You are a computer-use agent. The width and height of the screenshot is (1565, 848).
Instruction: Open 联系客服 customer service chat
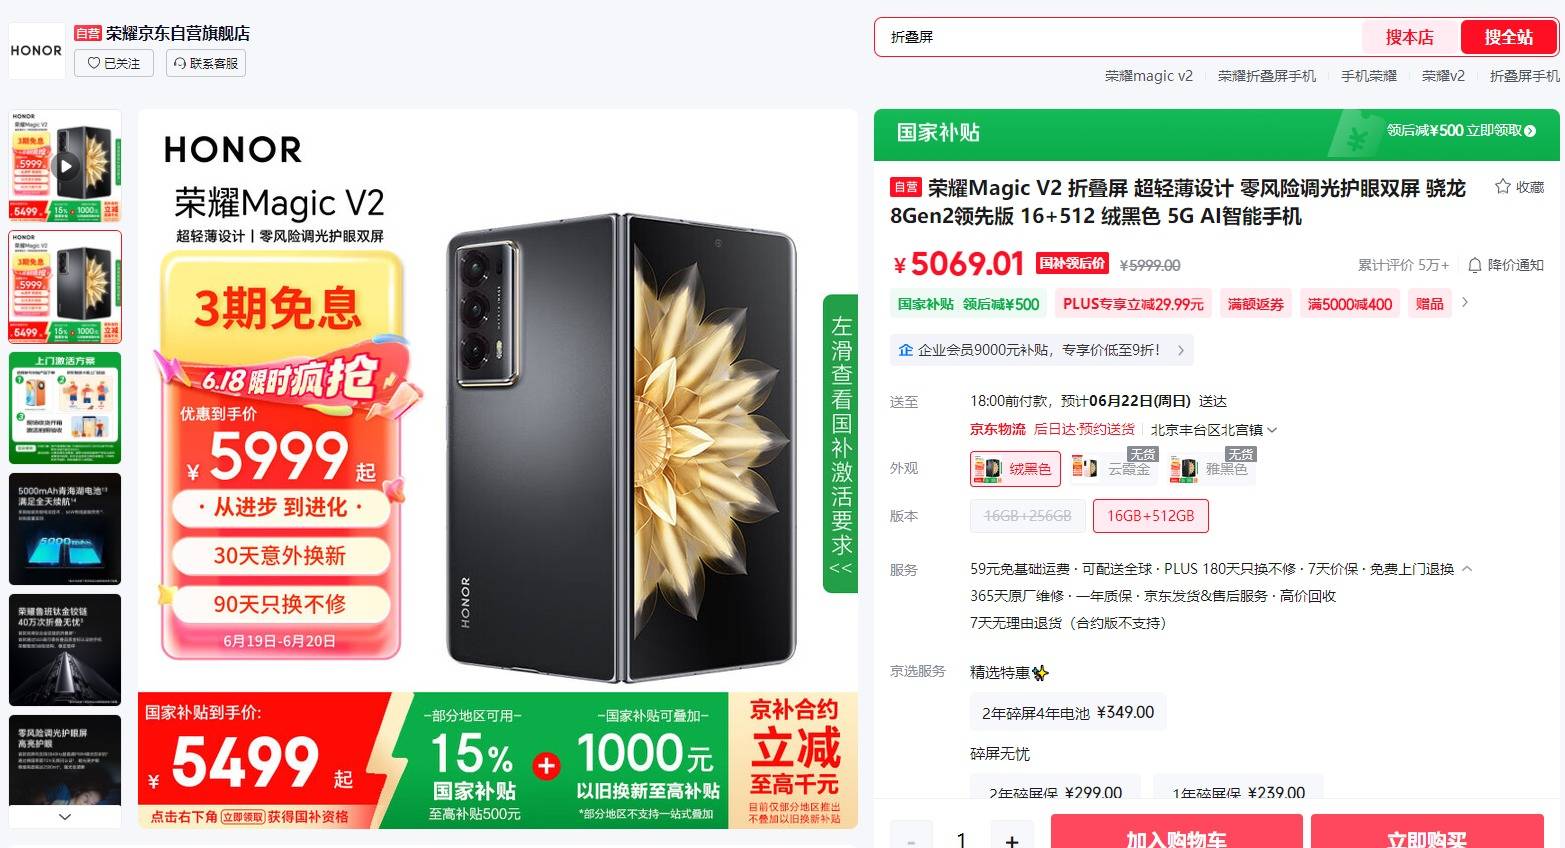[x=206, y=63]
